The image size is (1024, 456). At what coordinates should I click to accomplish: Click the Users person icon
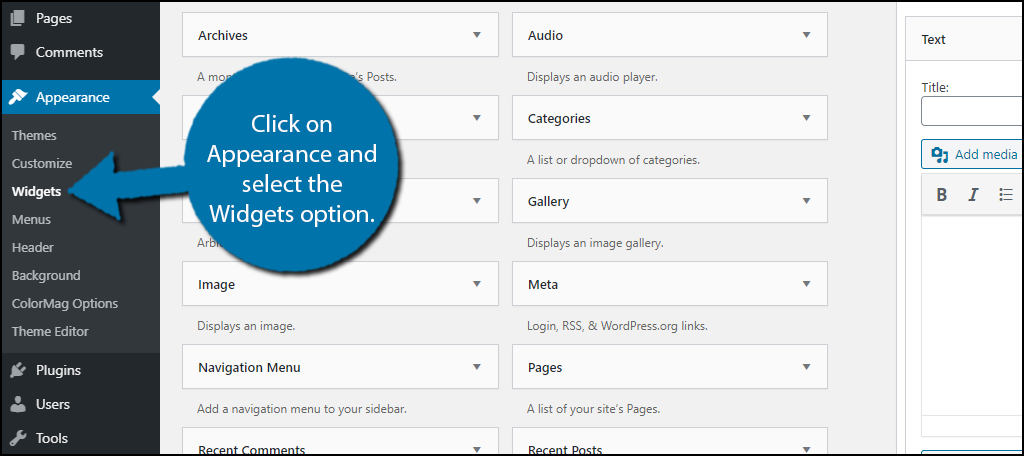[x=18, y=404]
